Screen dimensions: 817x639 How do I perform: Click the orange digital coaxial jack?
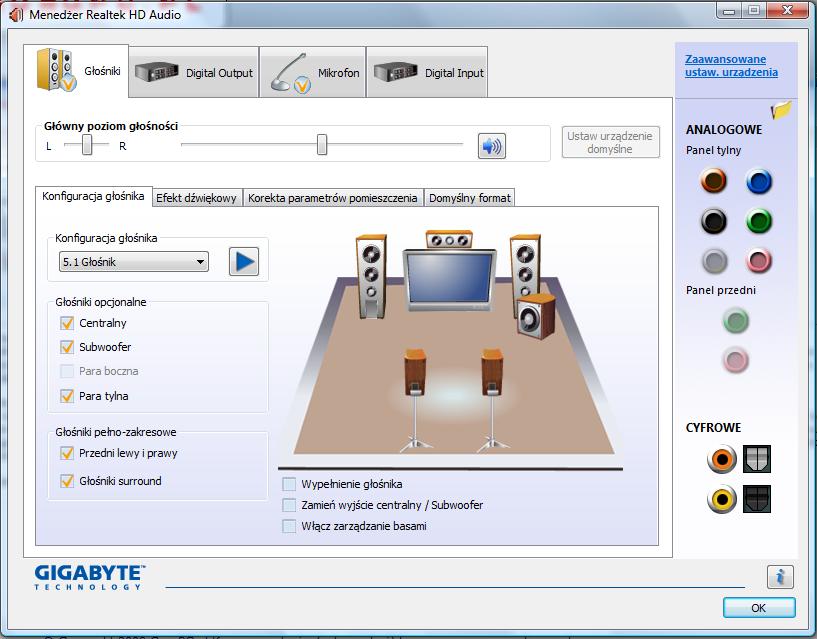point(722,459)
